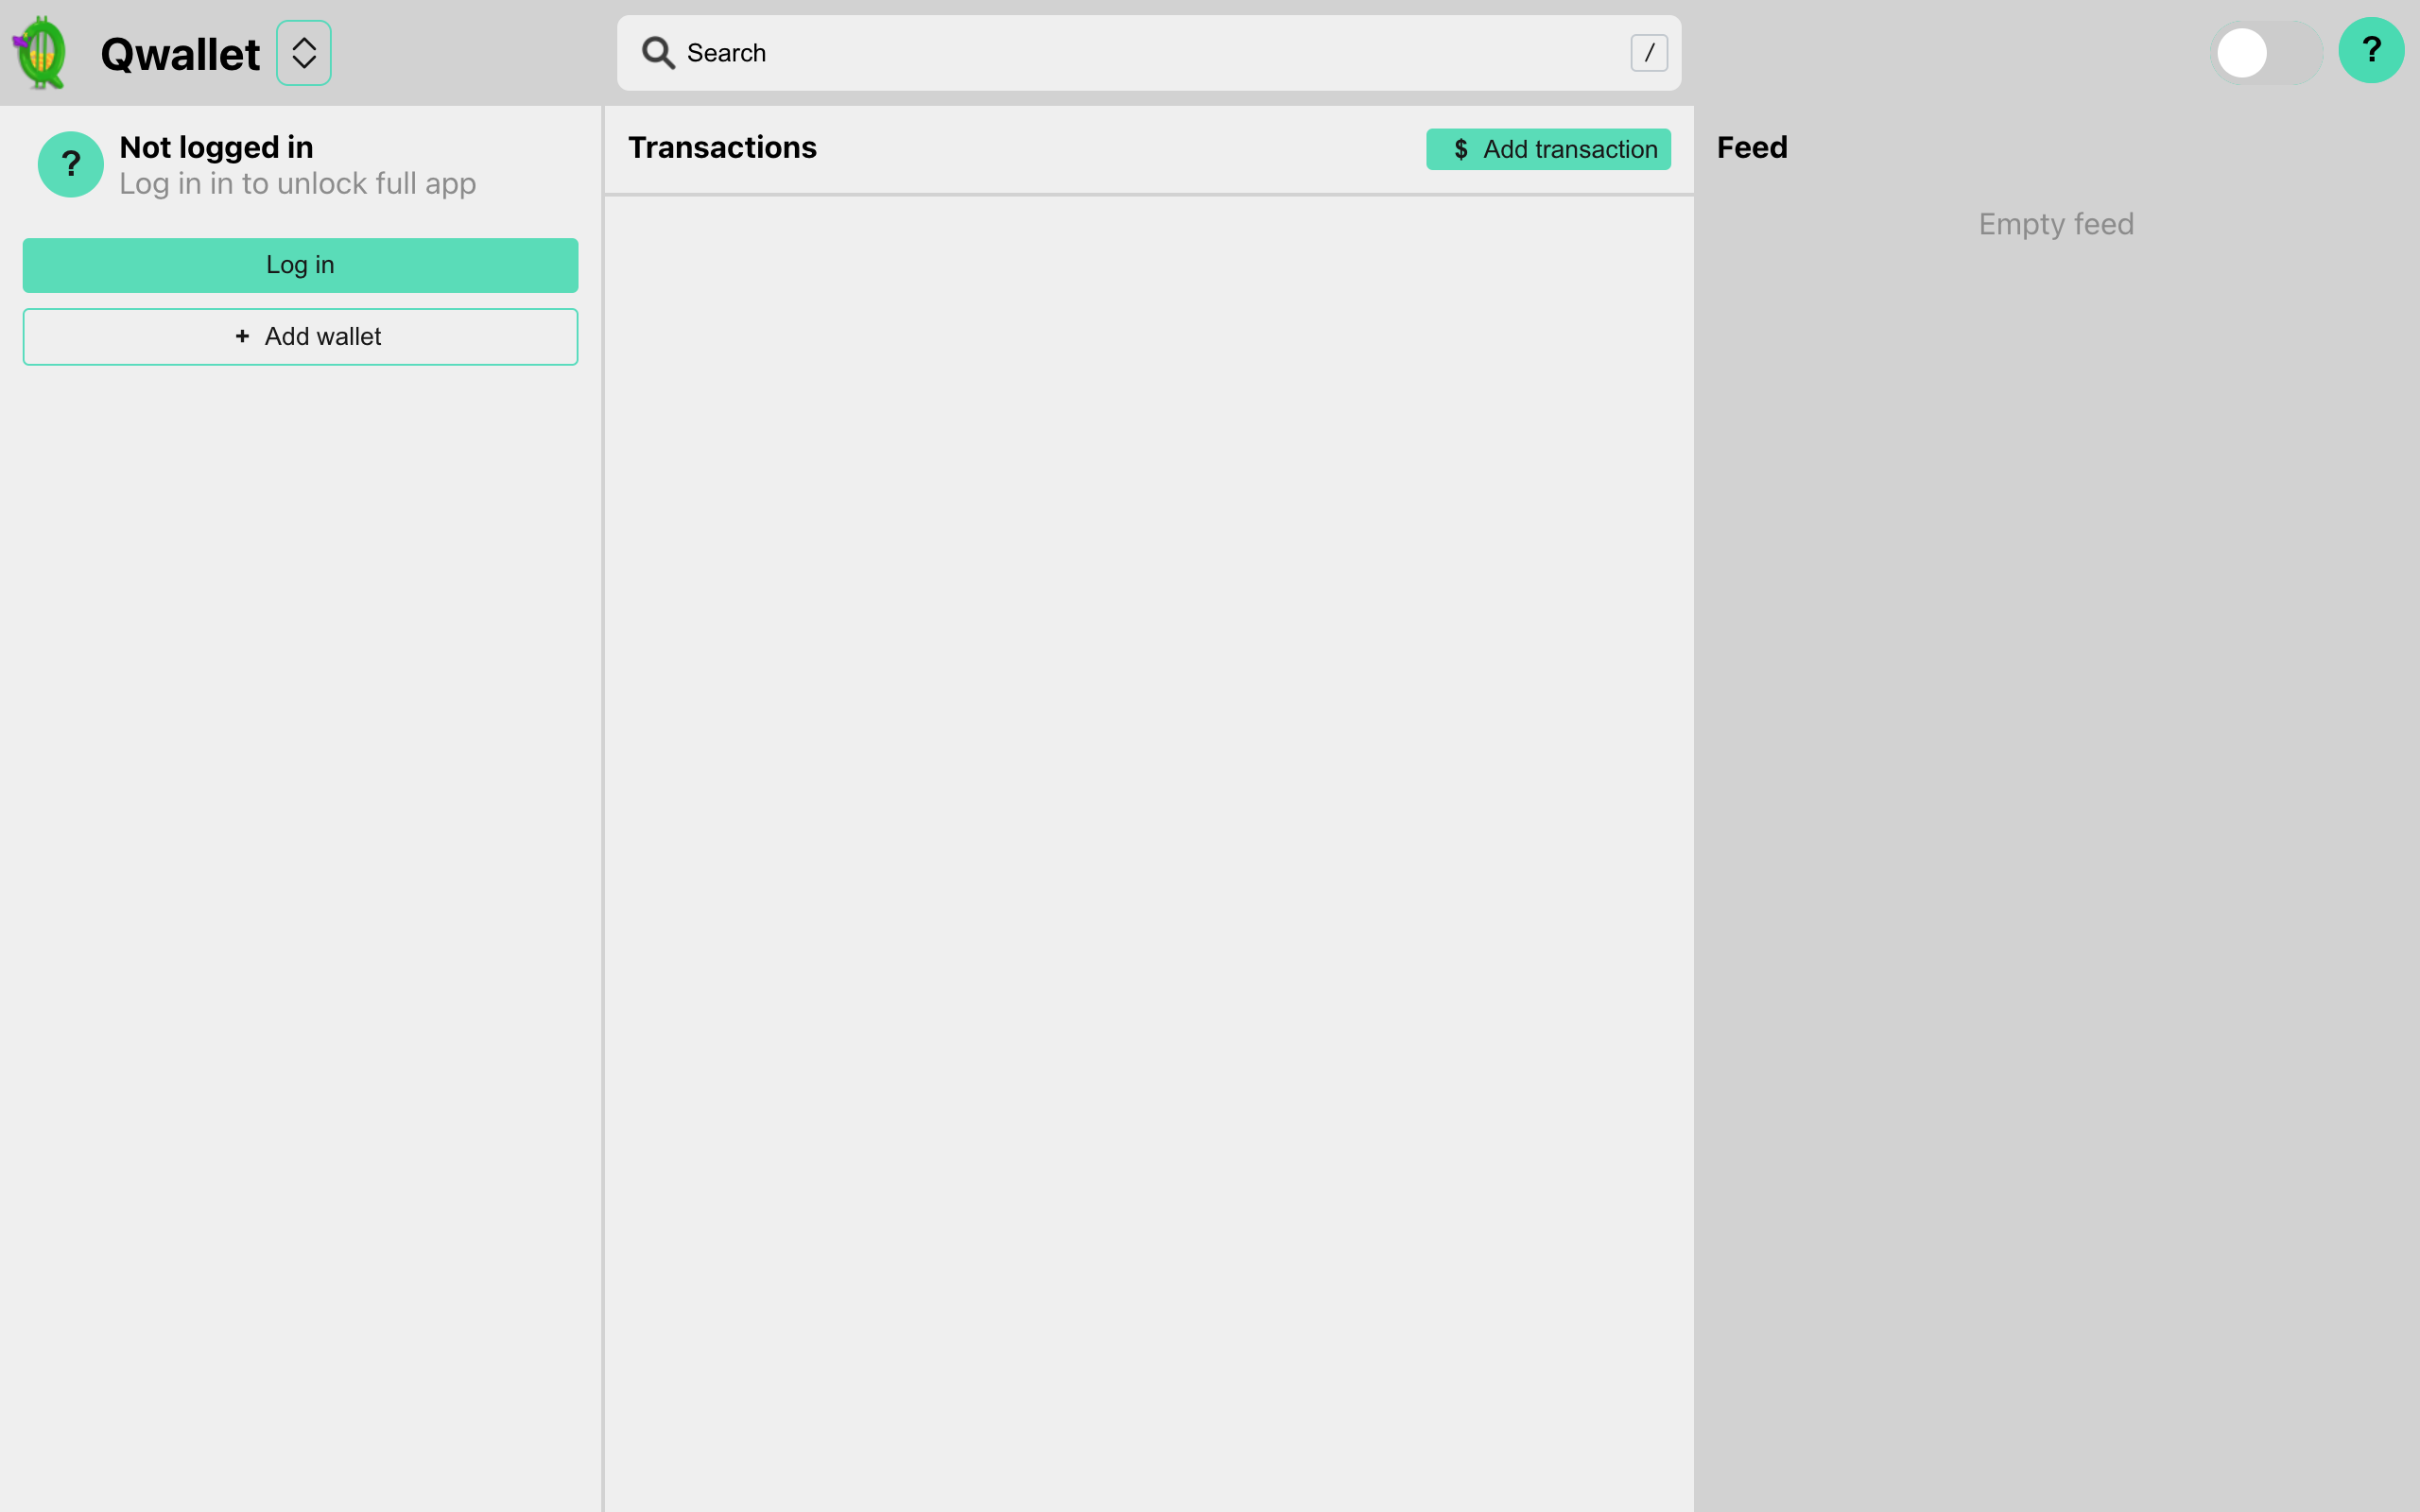Click the Empty feed placeholder text
Viewport: 2420px width, 1512px height.
coord(2055,224)
